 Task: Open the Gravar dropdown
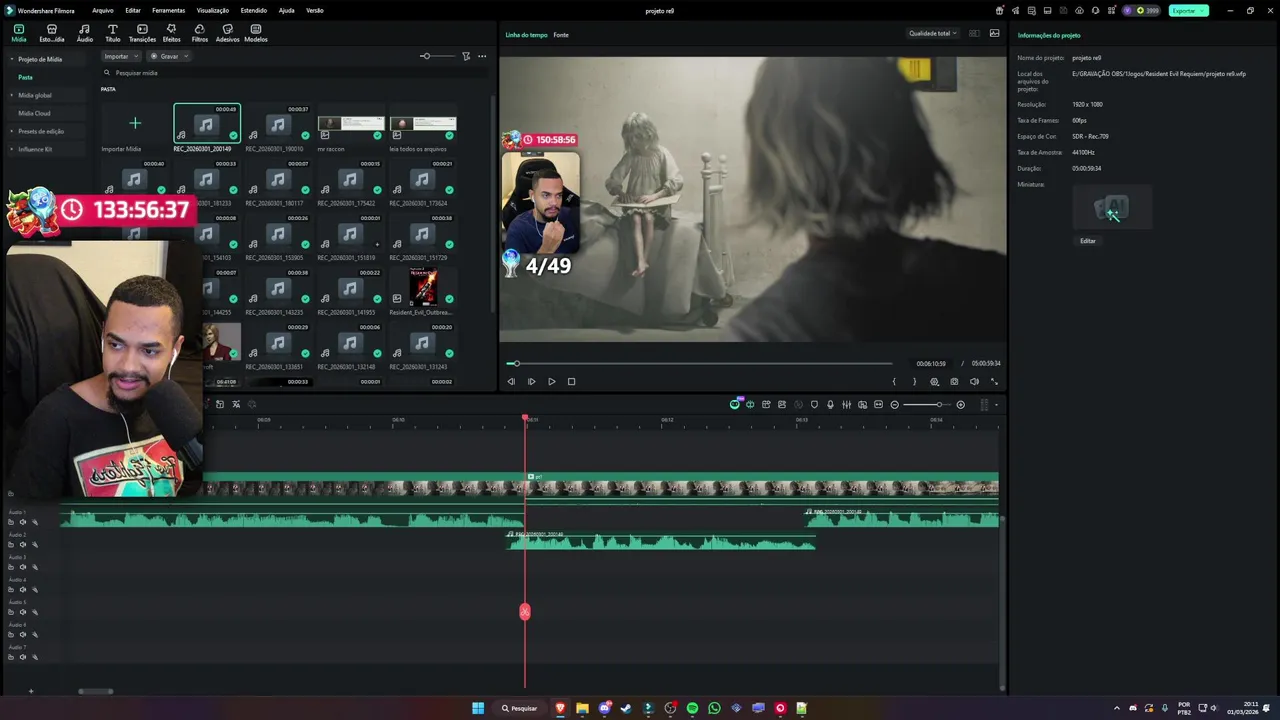[x=170, y=56]
